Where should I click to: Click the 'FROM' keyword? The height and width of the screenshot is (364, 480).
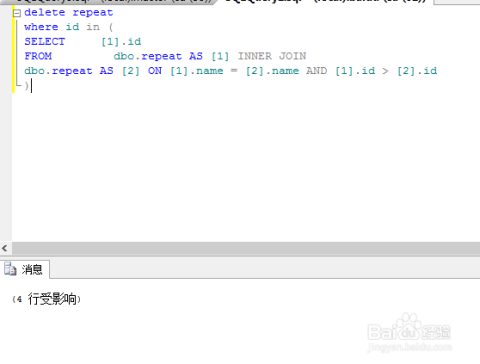38,56
